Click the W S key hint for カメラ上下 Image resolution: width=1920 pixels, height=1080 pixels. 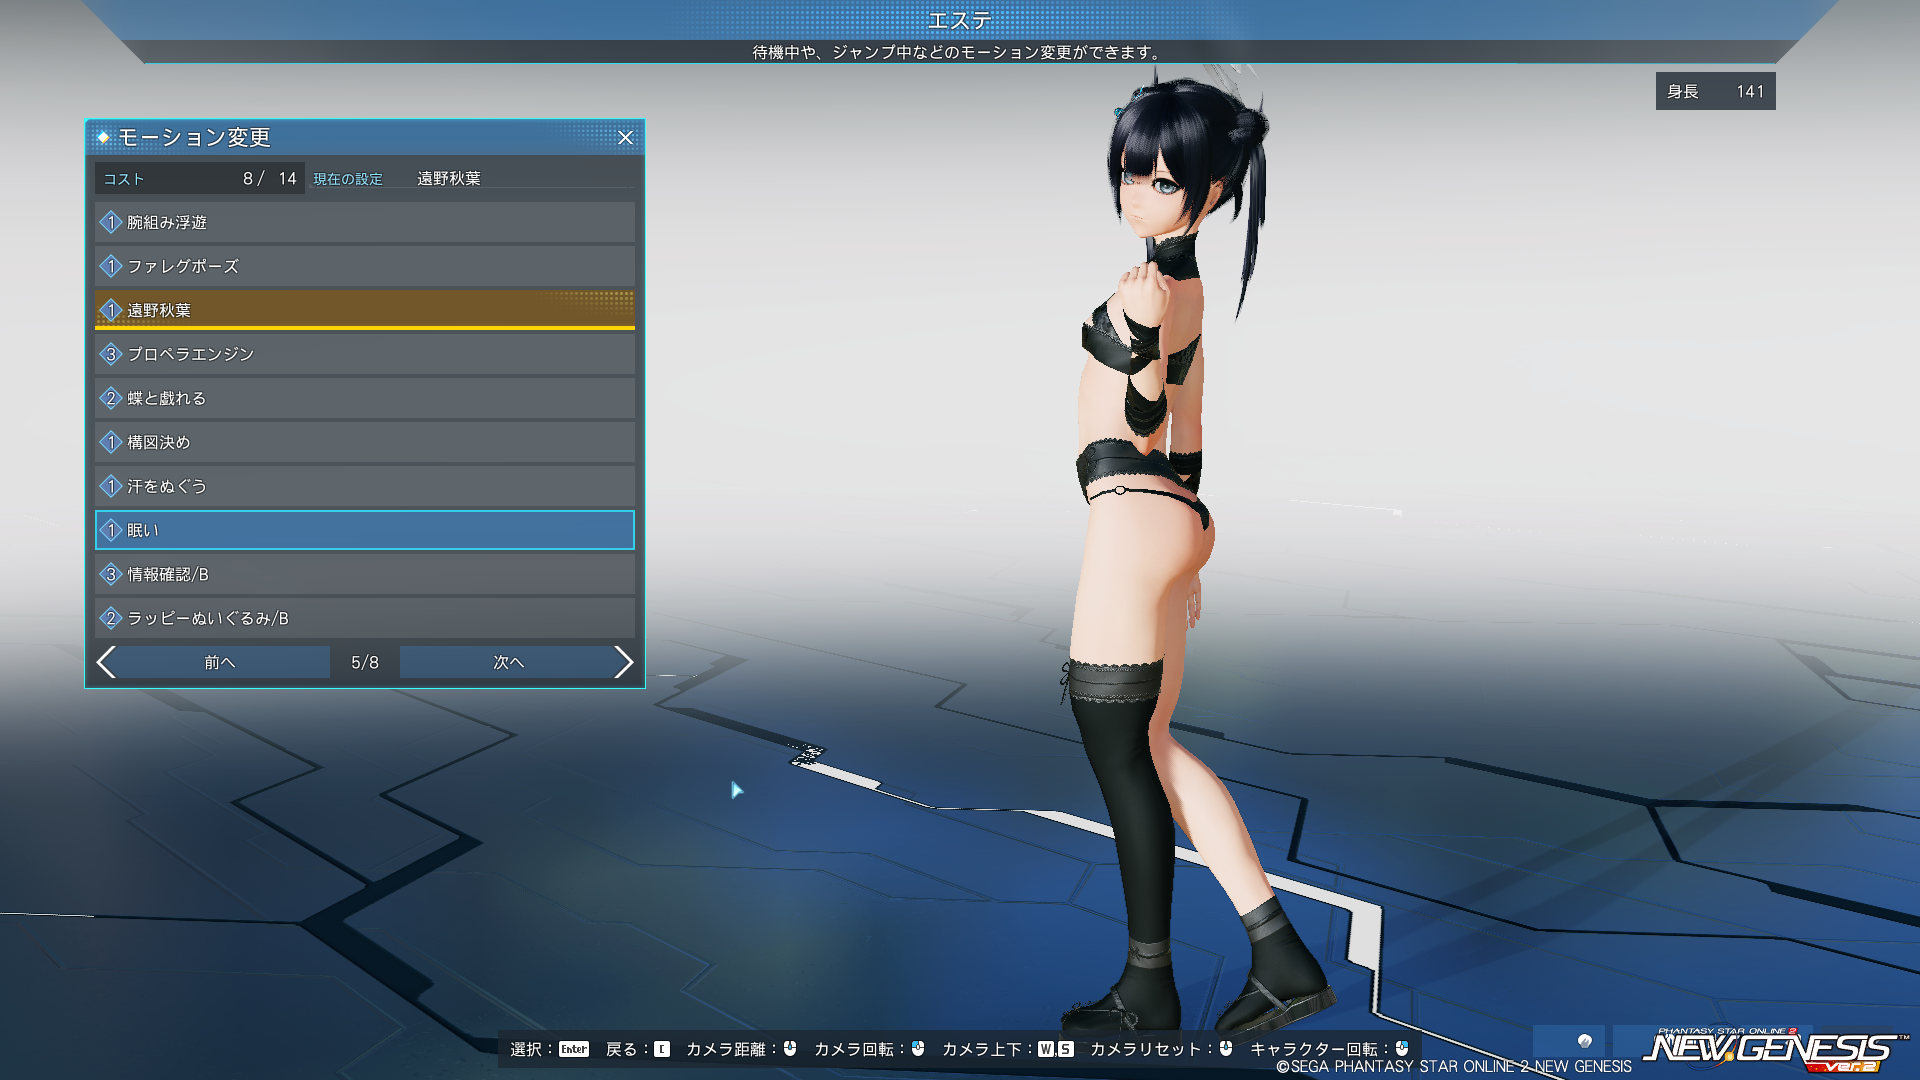(x=1055, y=1049)
